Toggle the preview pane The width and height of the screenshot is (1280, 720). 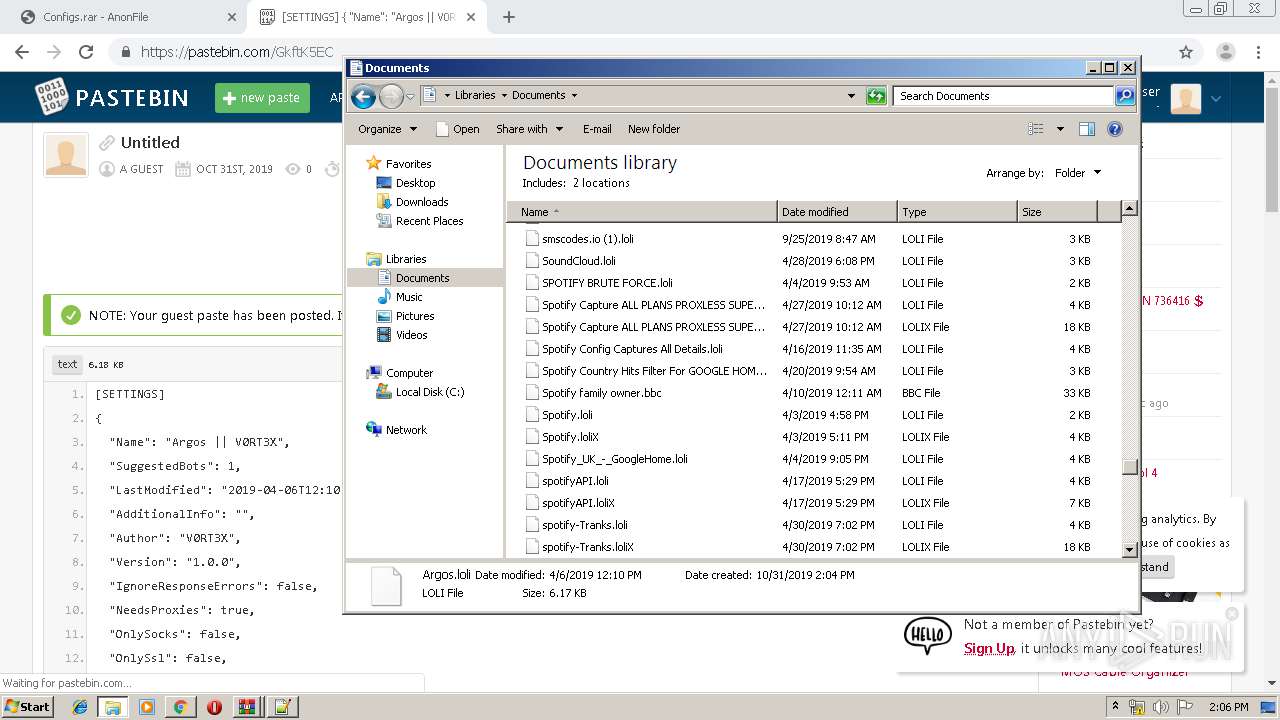coord(1087,129)
